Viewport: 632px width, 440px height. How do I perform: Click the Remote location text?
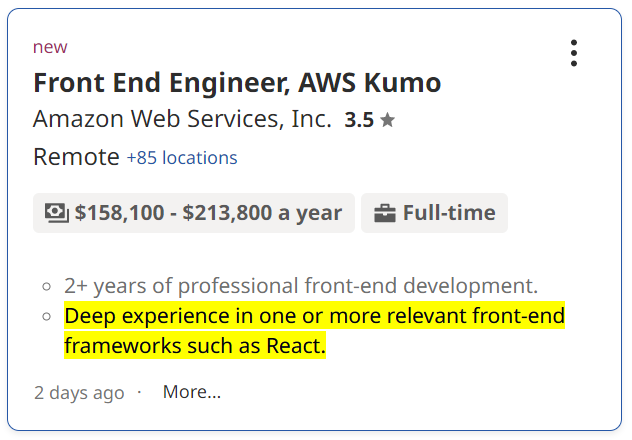click(76, 157)
